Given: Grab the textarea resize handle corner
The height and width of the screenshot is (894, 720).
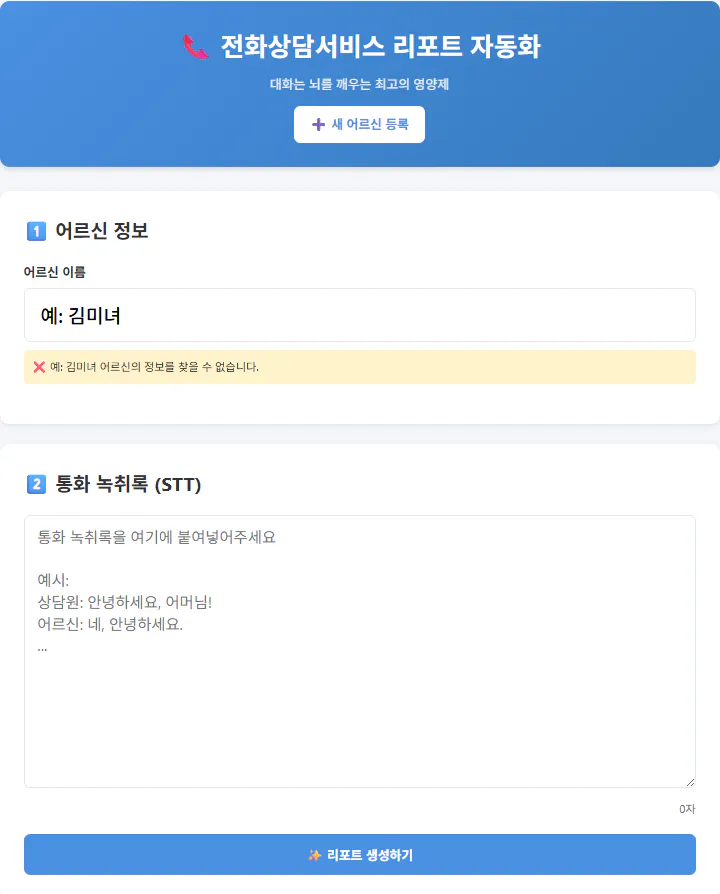Looking at the screenshot, I should 690,782.
